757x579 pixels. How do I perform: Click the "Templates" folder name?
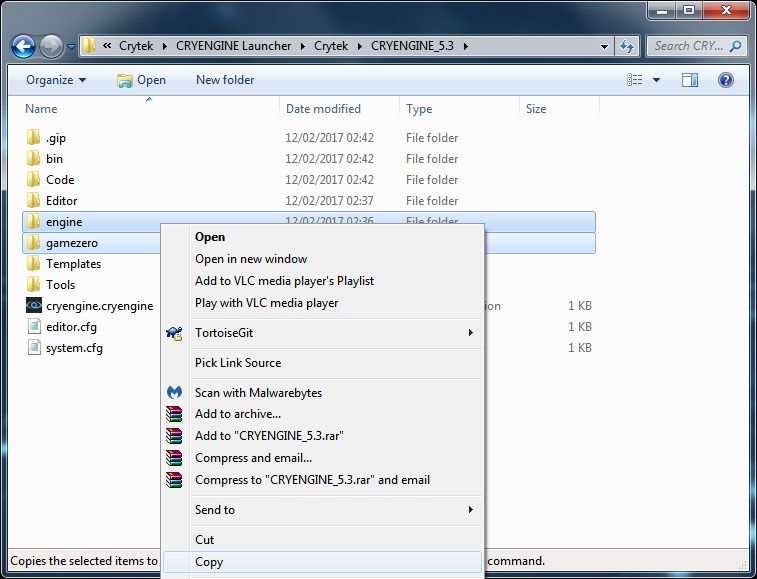point(73,264)
